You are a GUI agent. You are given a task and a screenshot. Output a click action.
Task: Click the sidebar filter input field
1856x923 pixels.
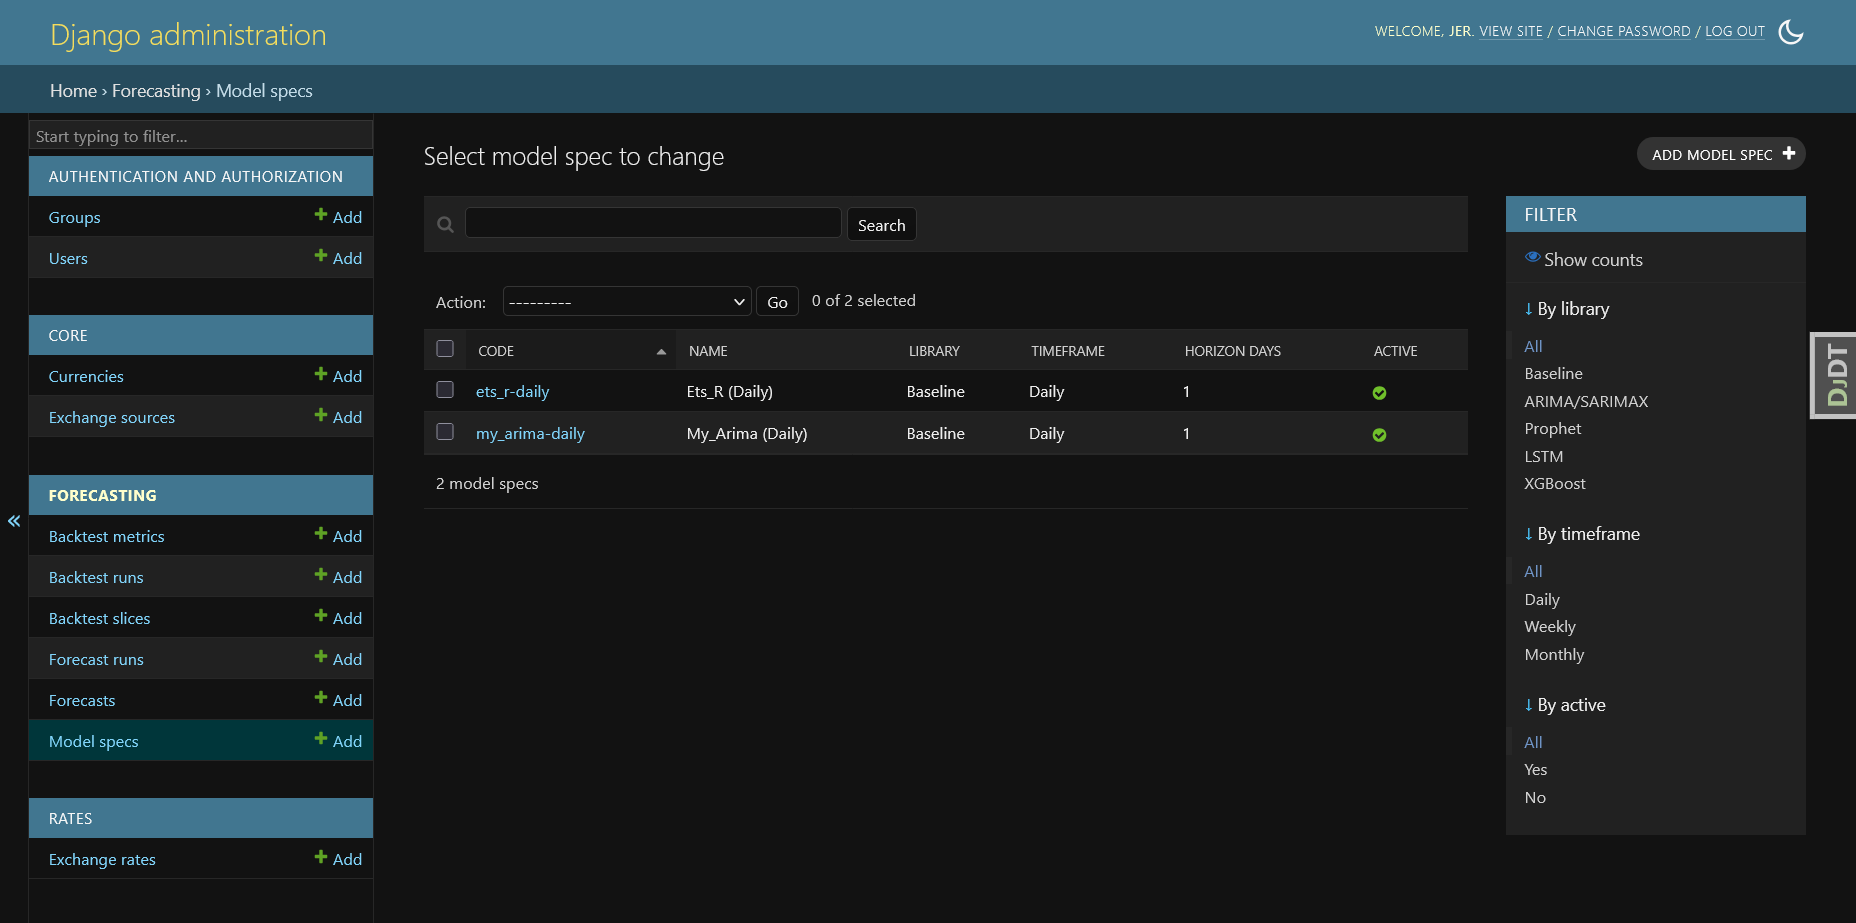click(200, 135)
